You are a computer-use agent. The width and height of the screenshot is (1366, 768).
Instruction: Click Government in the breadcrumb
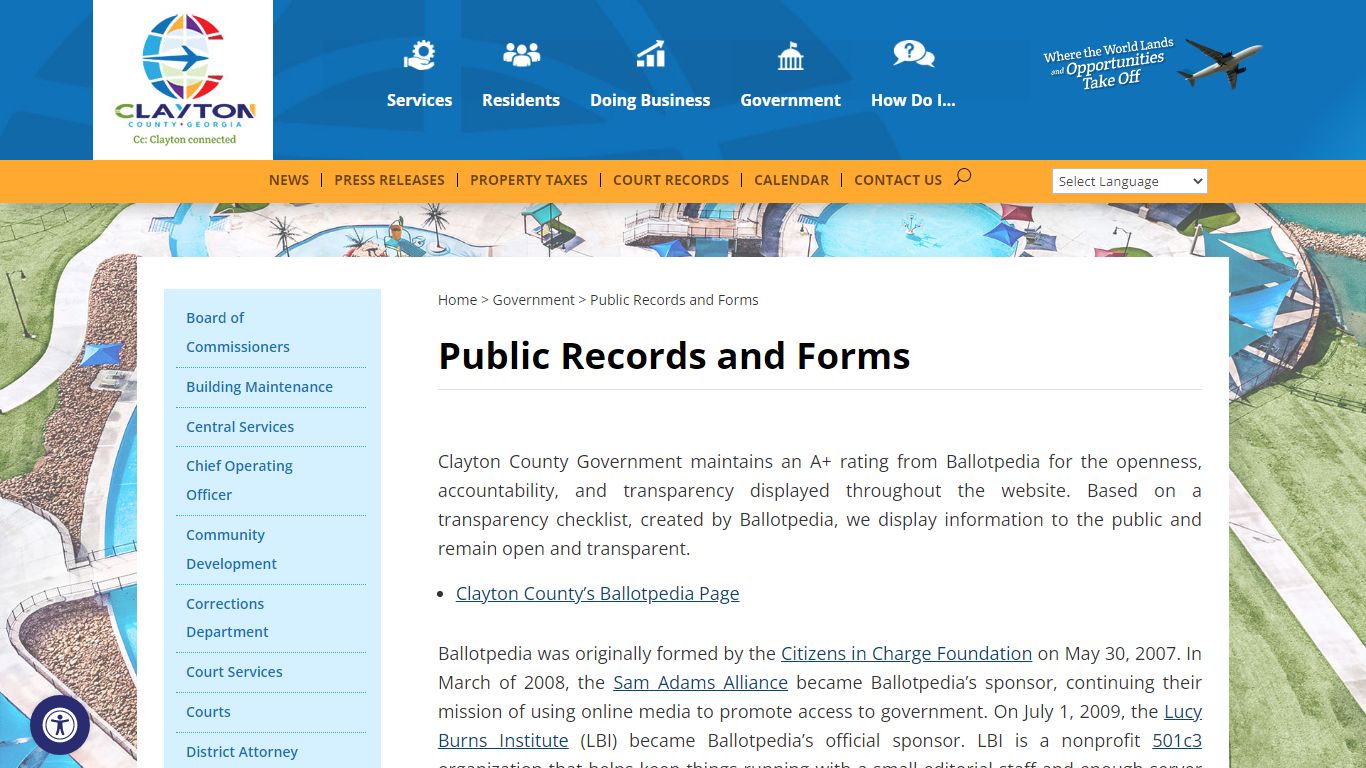click(534, 300)
